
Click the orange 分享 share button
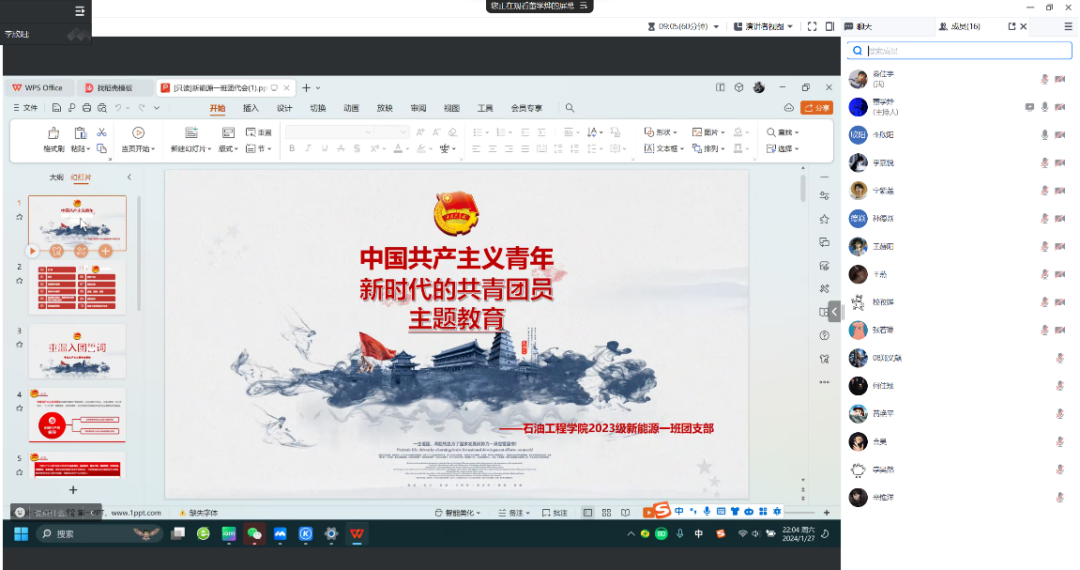point(816,108)
